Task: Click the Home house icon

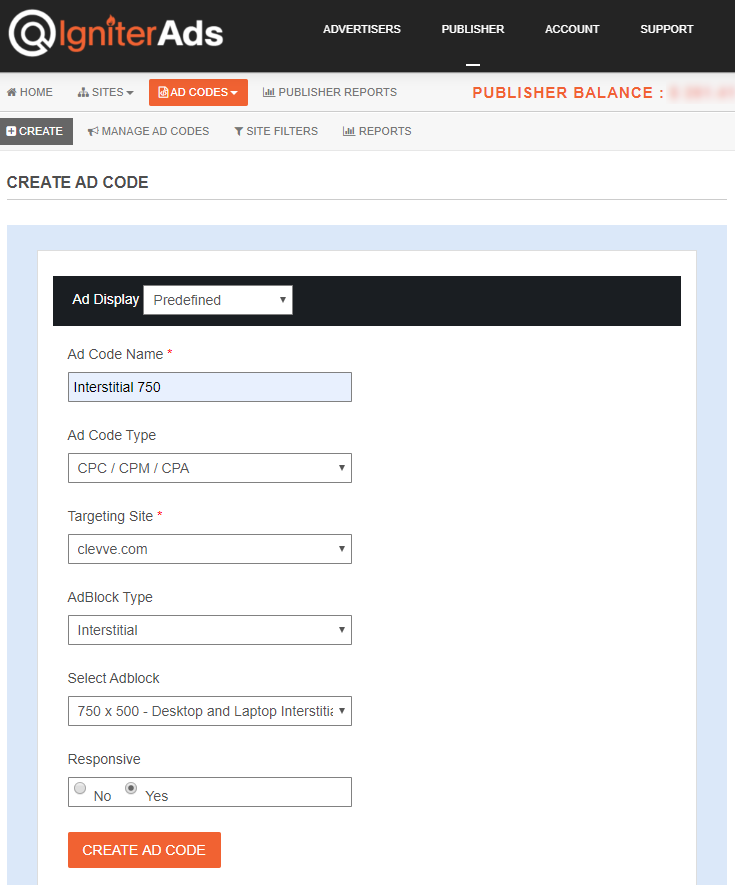Action: [11, 92]
